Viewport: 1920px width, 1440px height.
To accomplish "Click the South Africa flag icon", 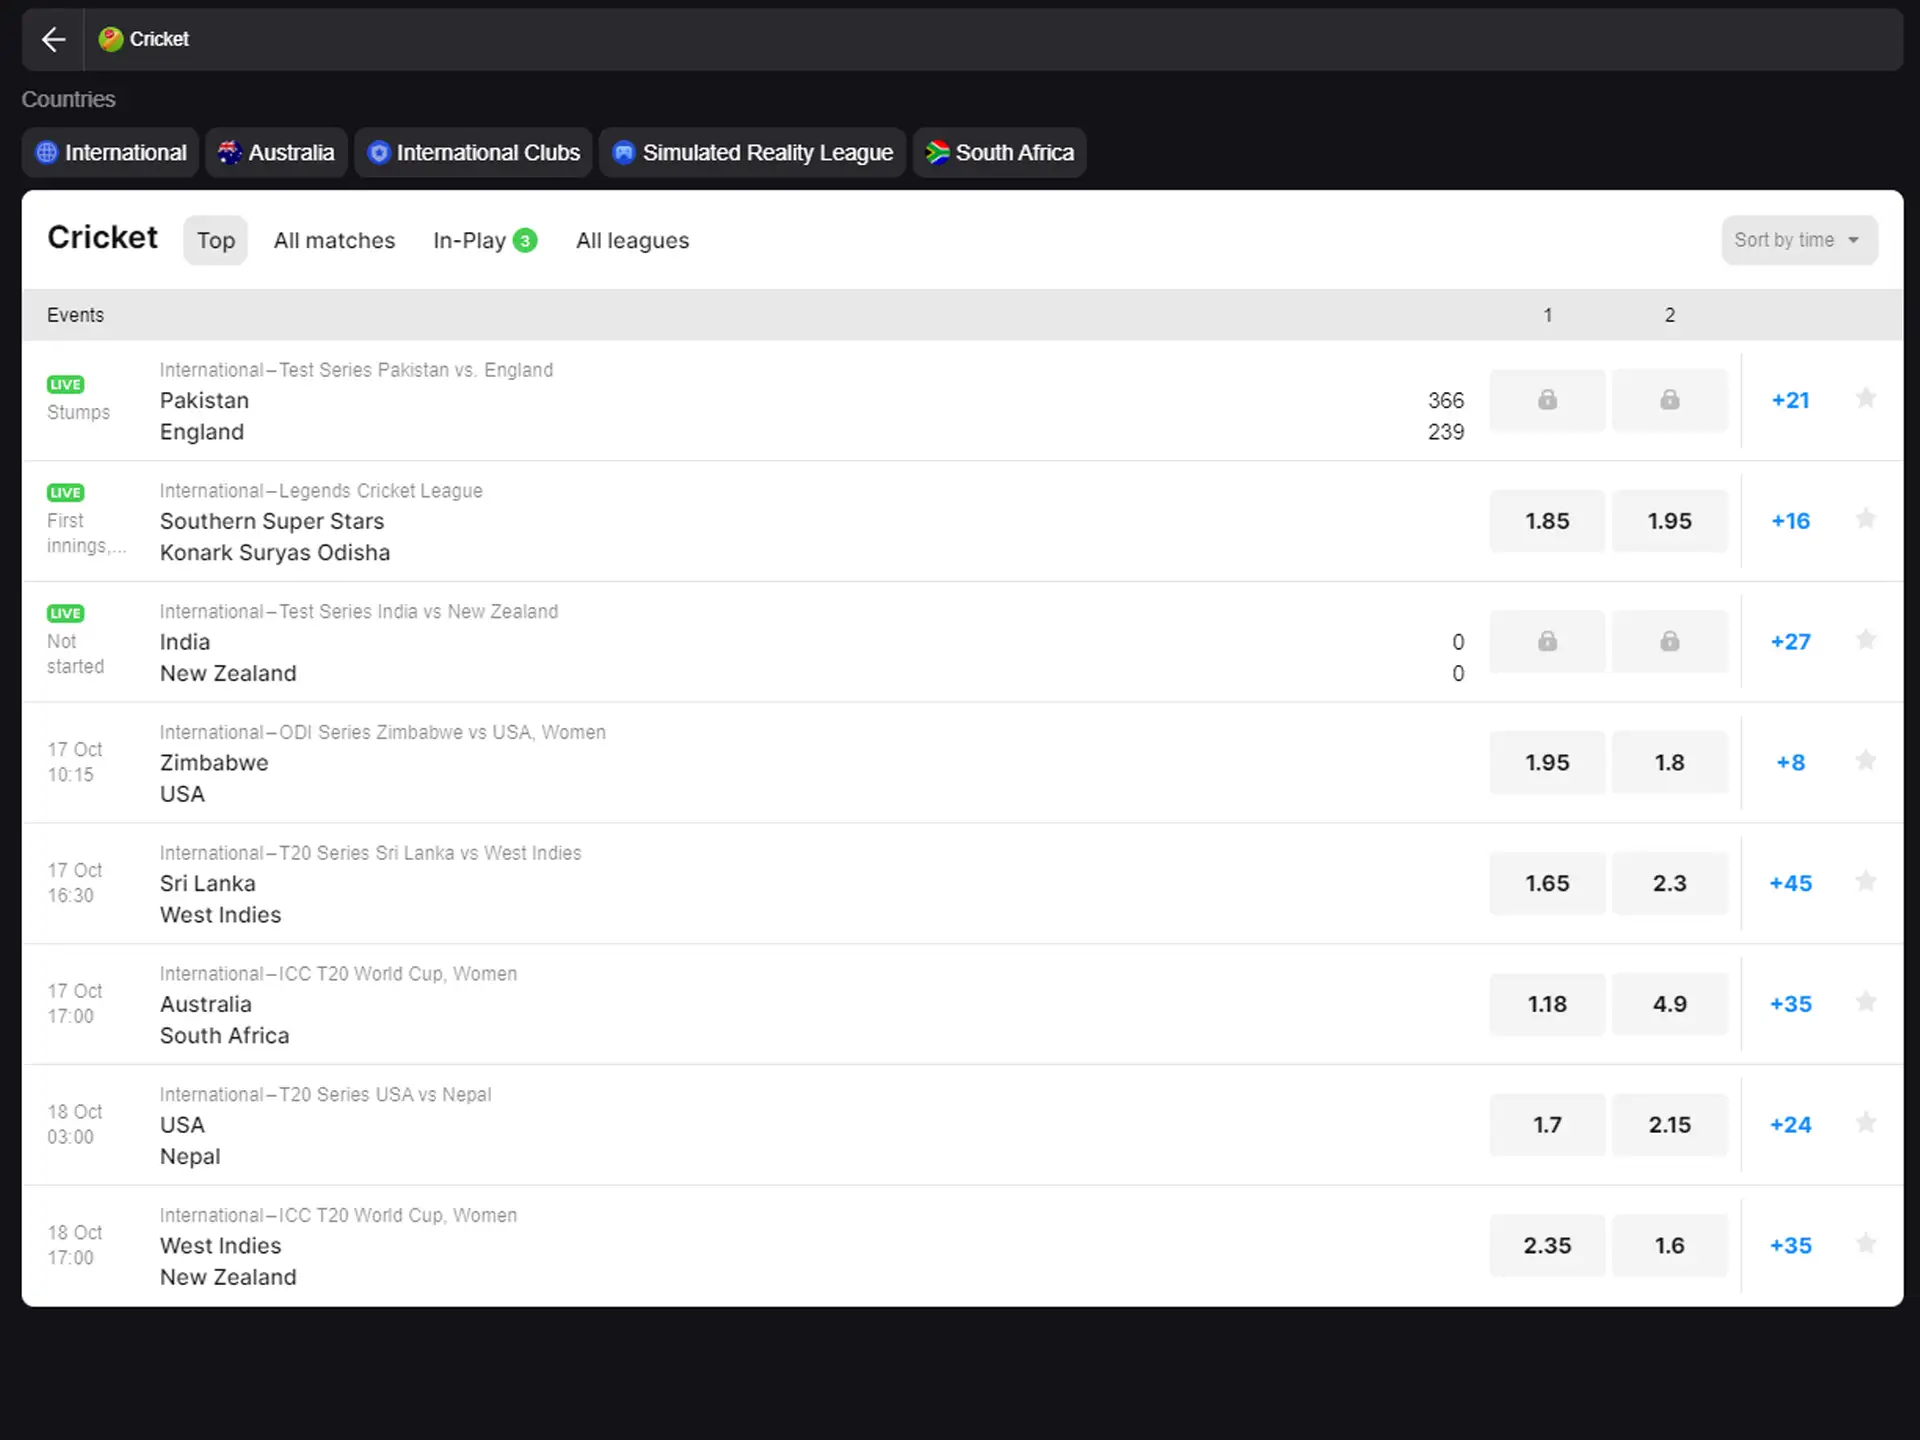I will tap(936, 151).
